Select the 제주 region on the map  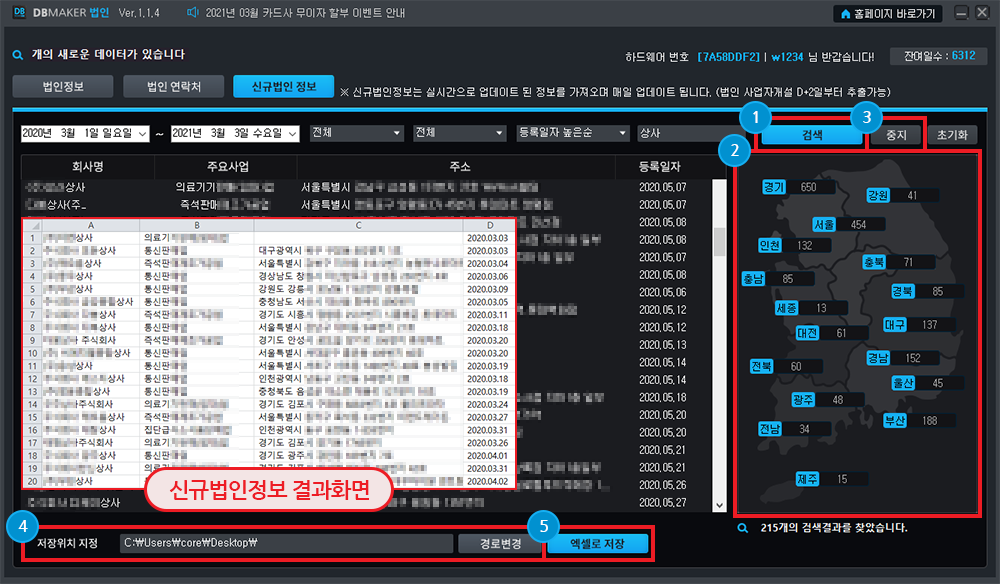807,479
